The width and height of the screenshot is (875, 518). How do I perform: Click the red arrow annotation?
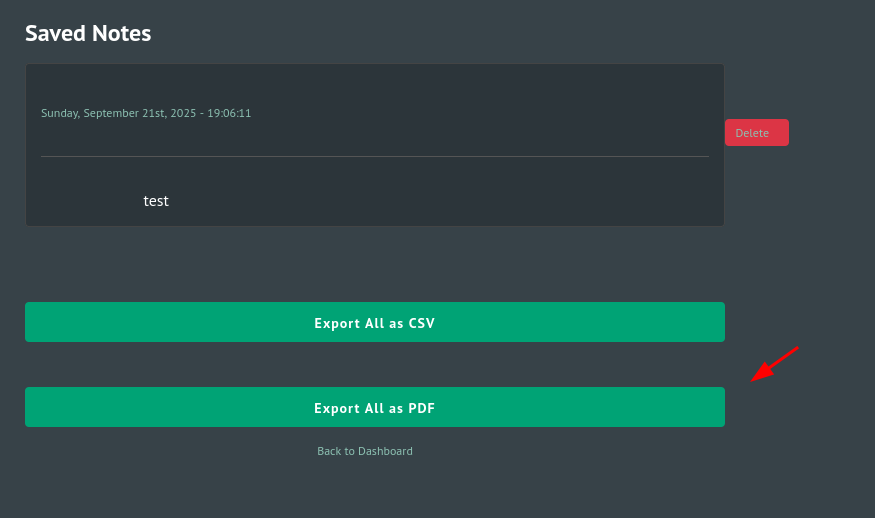[775, 364]
